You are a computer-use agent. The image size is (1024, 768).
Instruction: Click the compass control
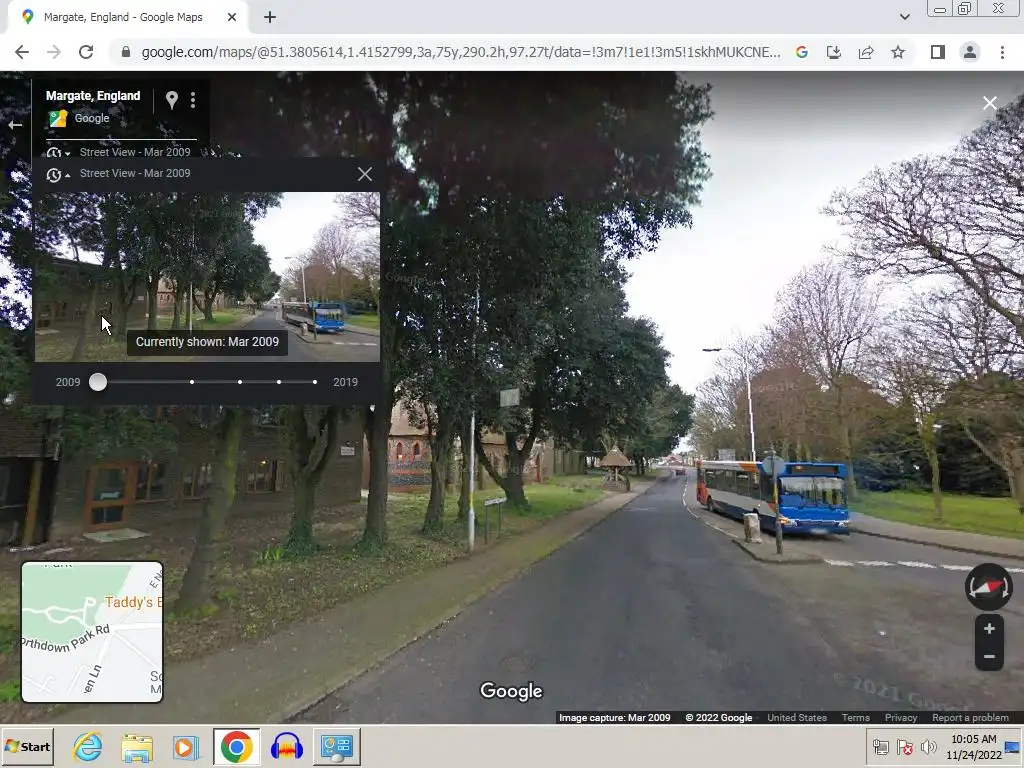pyautogui.click(x=989, y=587)
